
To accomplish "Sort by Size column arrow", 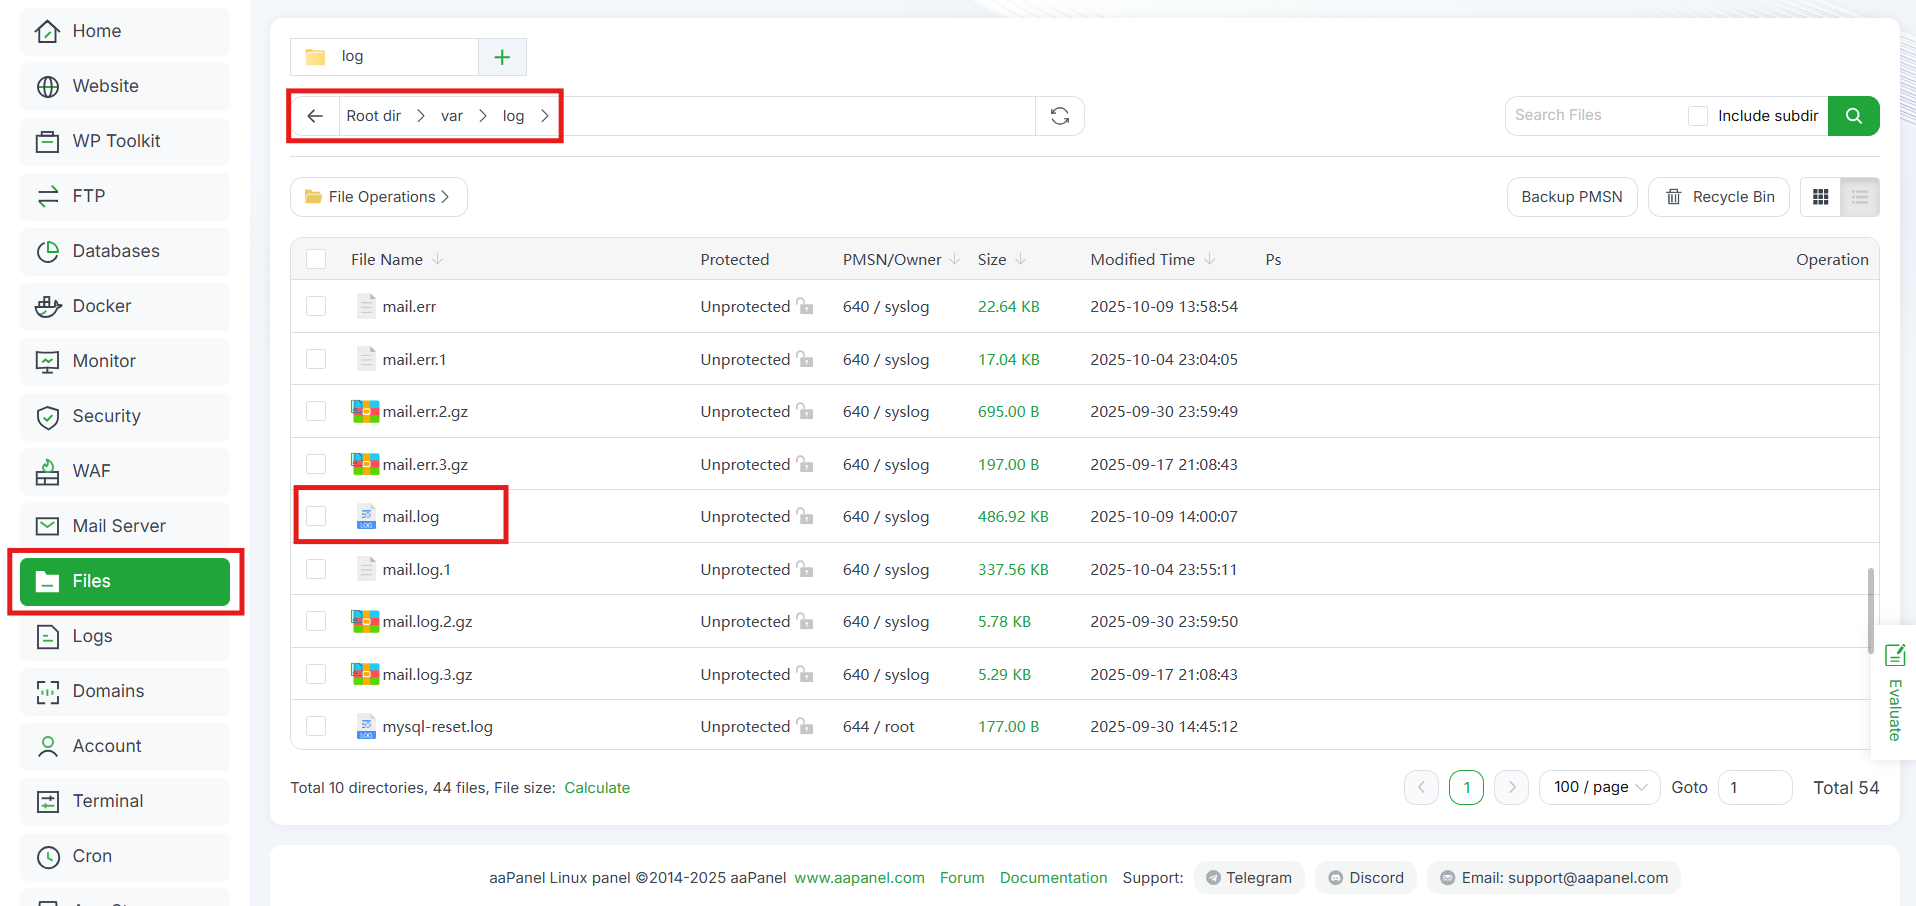I will [x=1020, y=259].
